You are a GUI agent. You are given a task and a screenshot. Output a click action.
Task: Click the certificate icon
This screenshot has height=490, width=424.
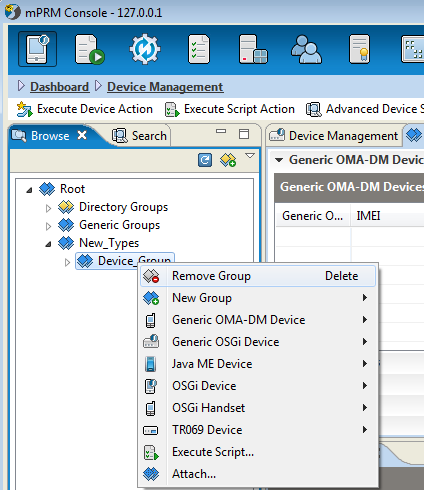[359, 49]
